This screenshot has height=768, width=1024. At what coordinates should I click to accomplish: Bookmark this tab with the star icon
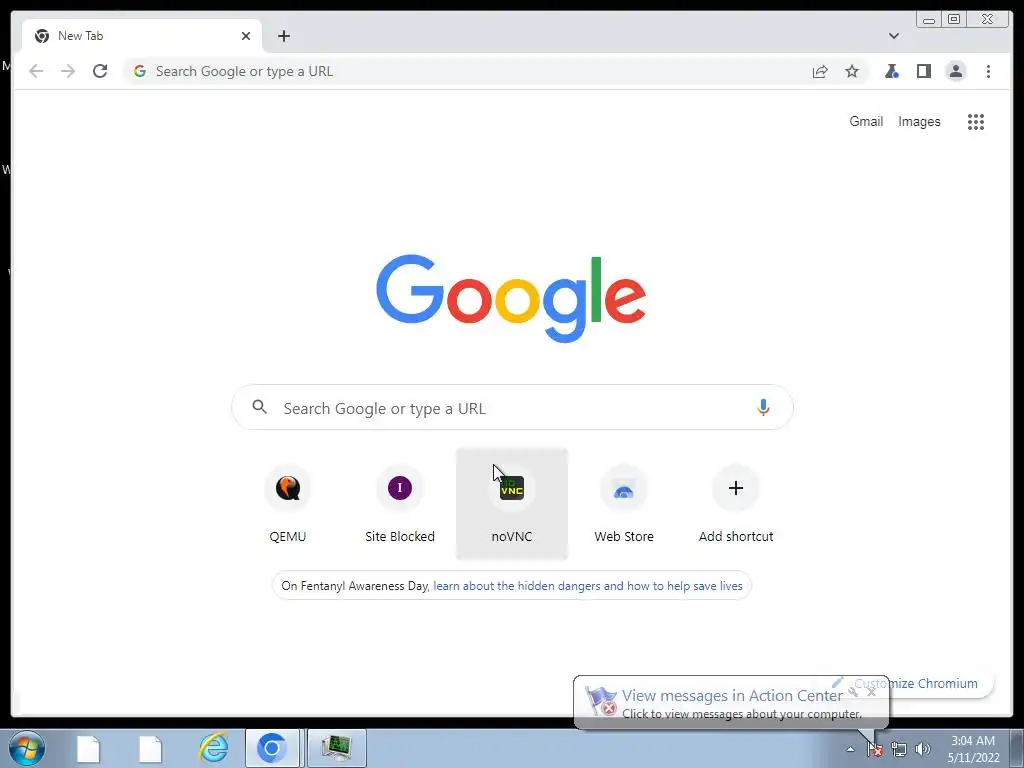coord(852,71)
